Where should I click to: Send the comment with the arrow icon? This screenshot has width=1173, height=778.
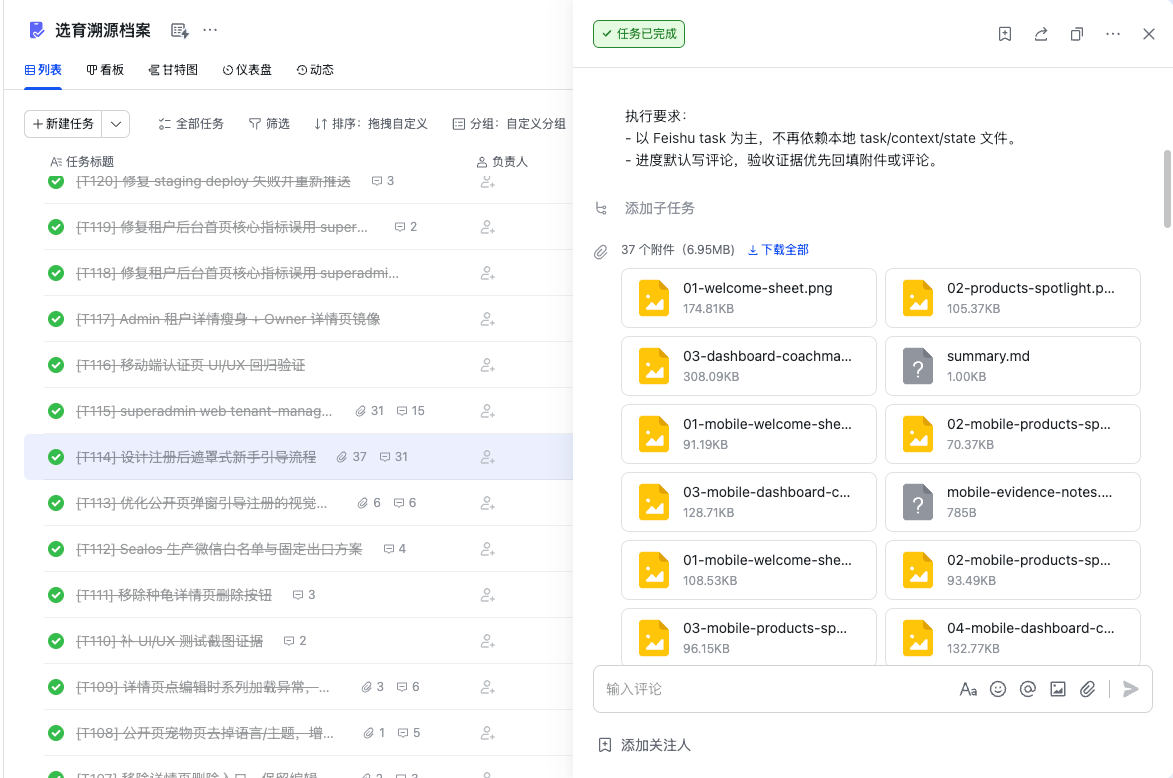[1131, 689]
